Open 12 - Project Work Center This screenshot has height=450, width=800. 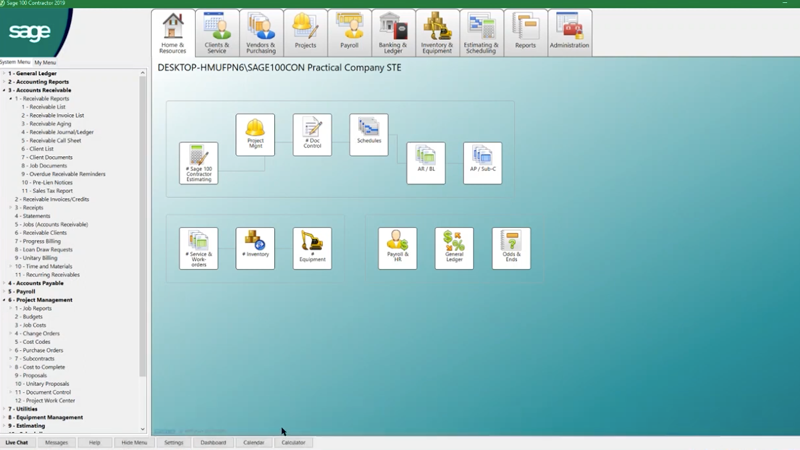(x=45, y=401)
